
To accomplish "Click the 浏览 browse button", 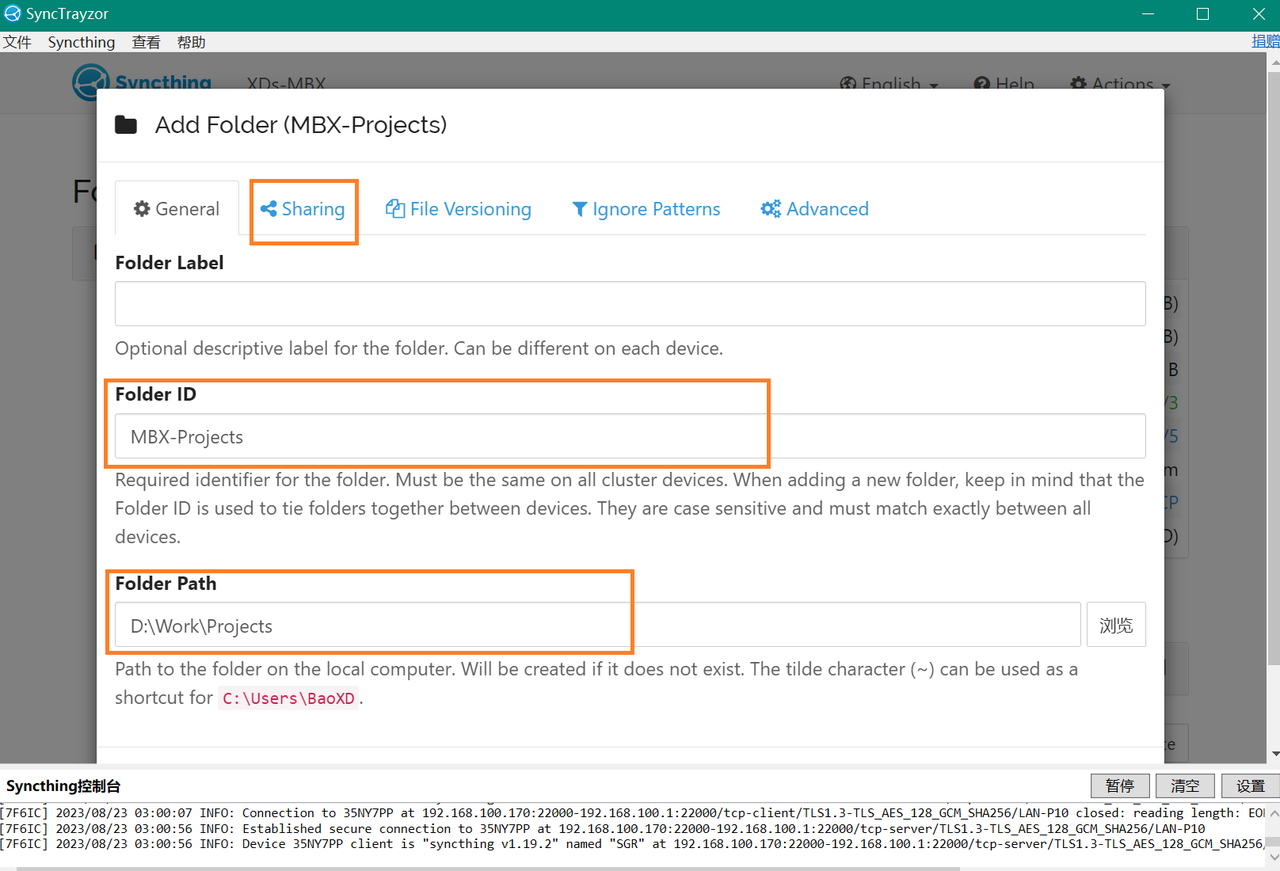I will 1116,626.
